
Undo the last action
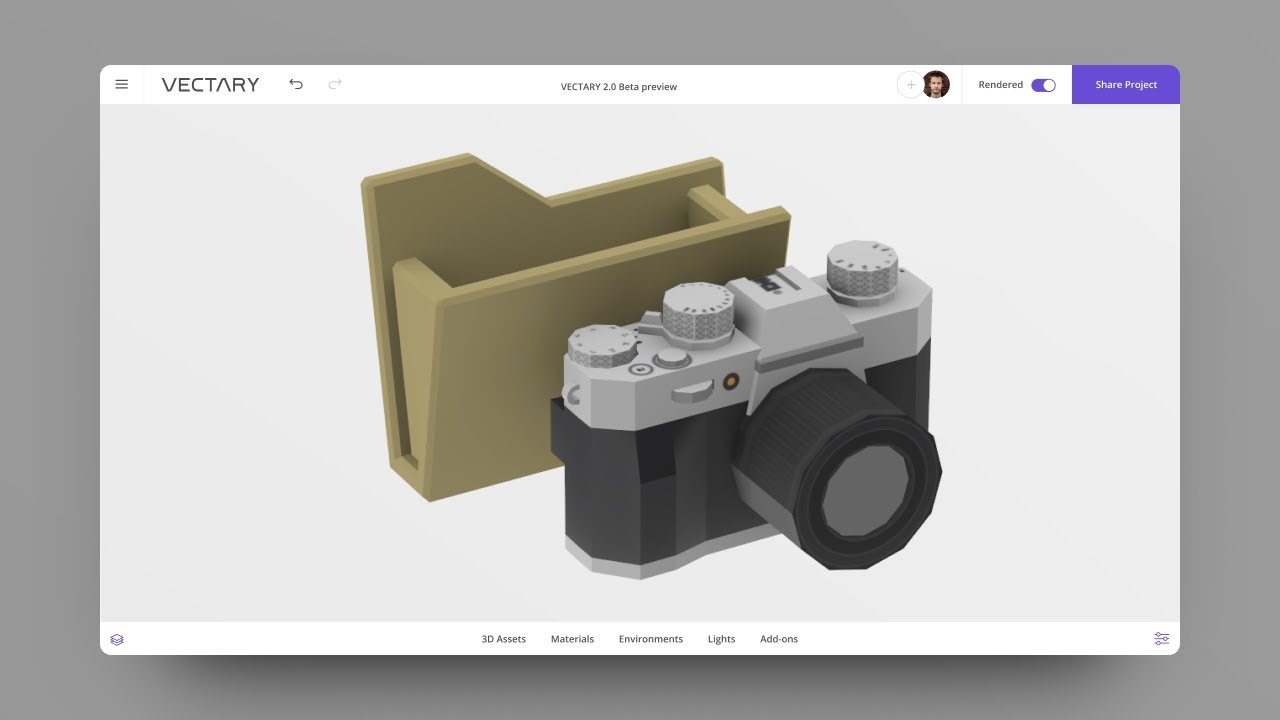click(x=296, y=85)
